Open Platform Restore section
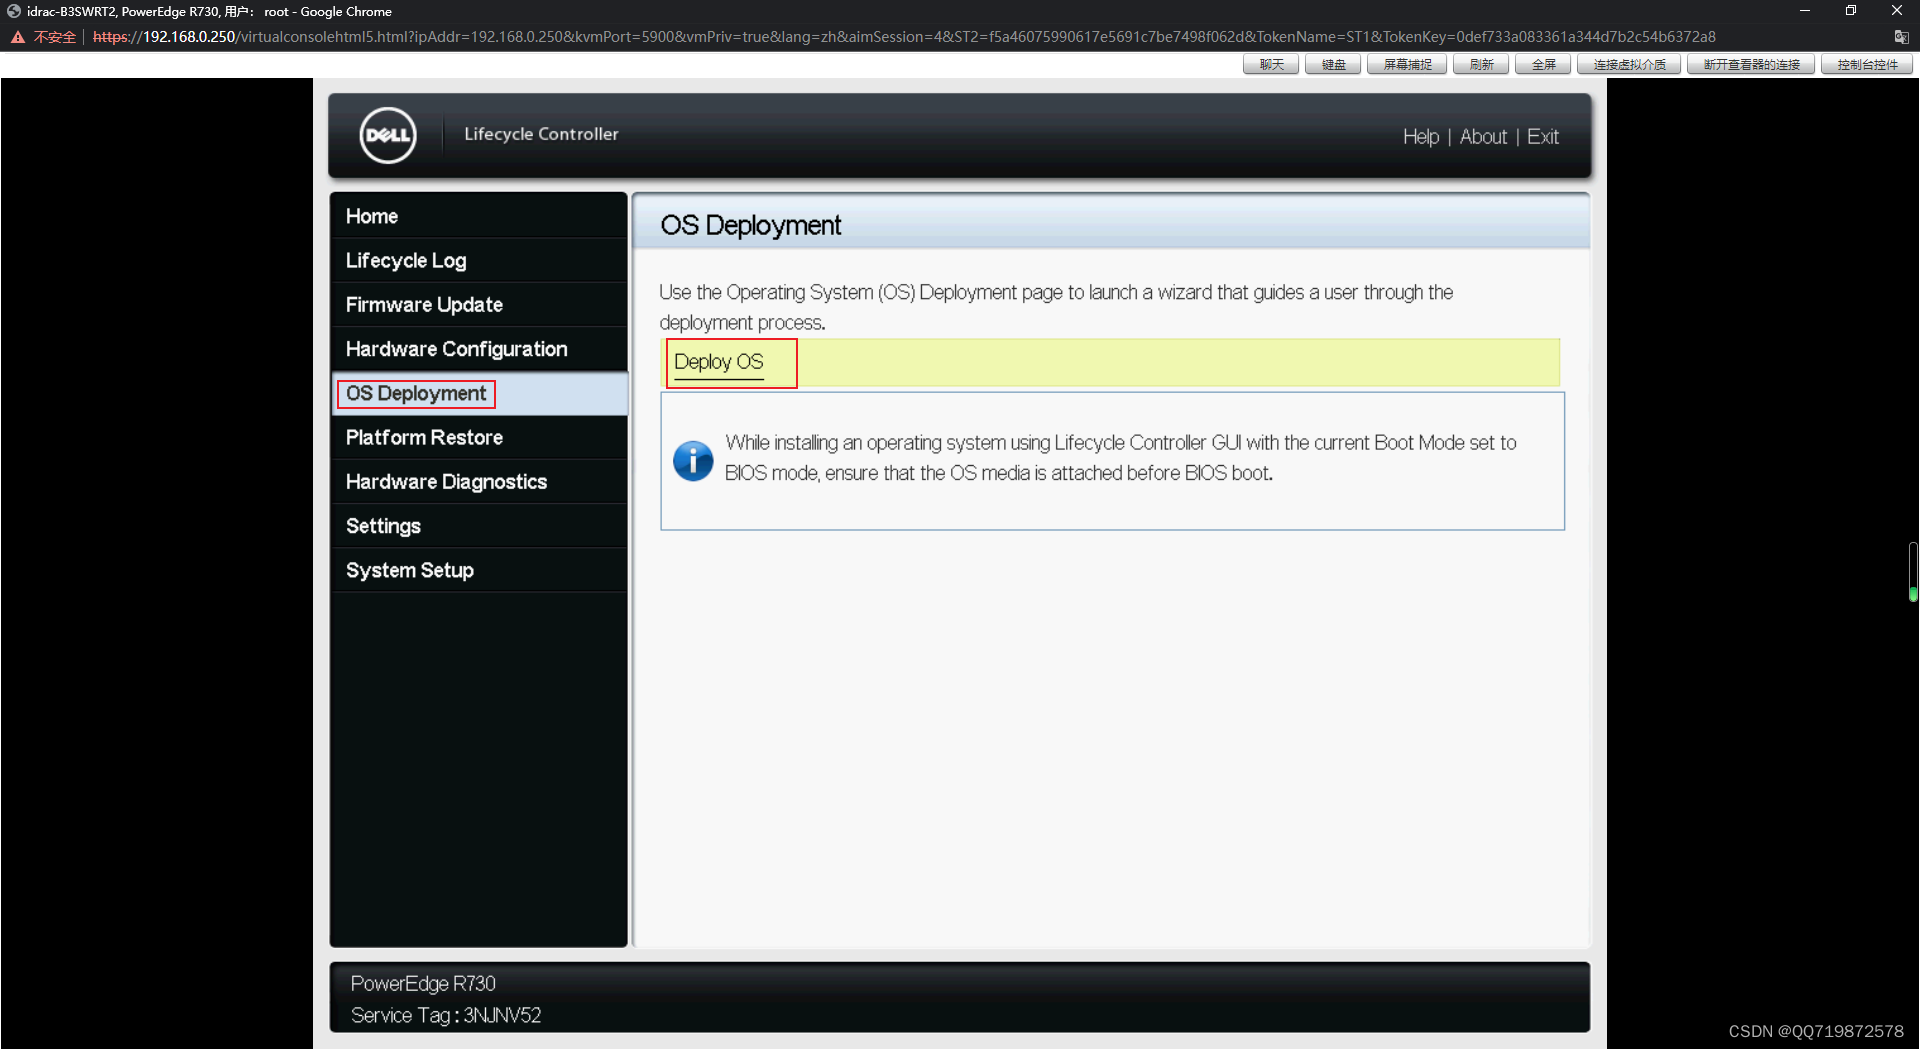The image size is (1920, 1050). pyautogui.click(x=479, y=437)
